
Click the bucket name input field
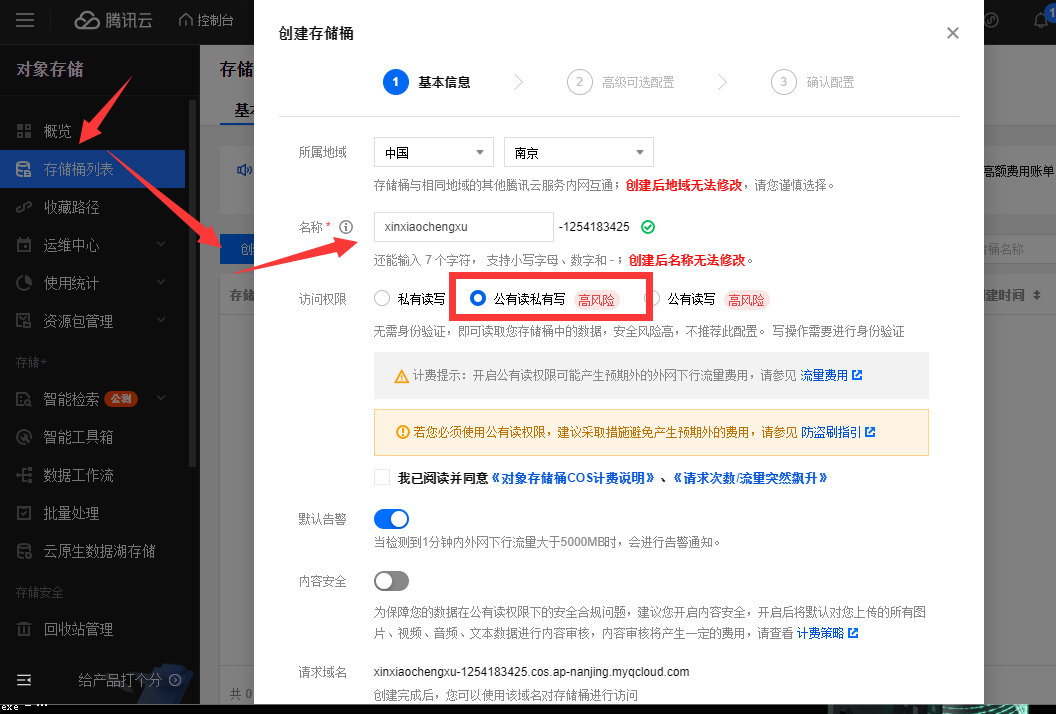(463, 227)
